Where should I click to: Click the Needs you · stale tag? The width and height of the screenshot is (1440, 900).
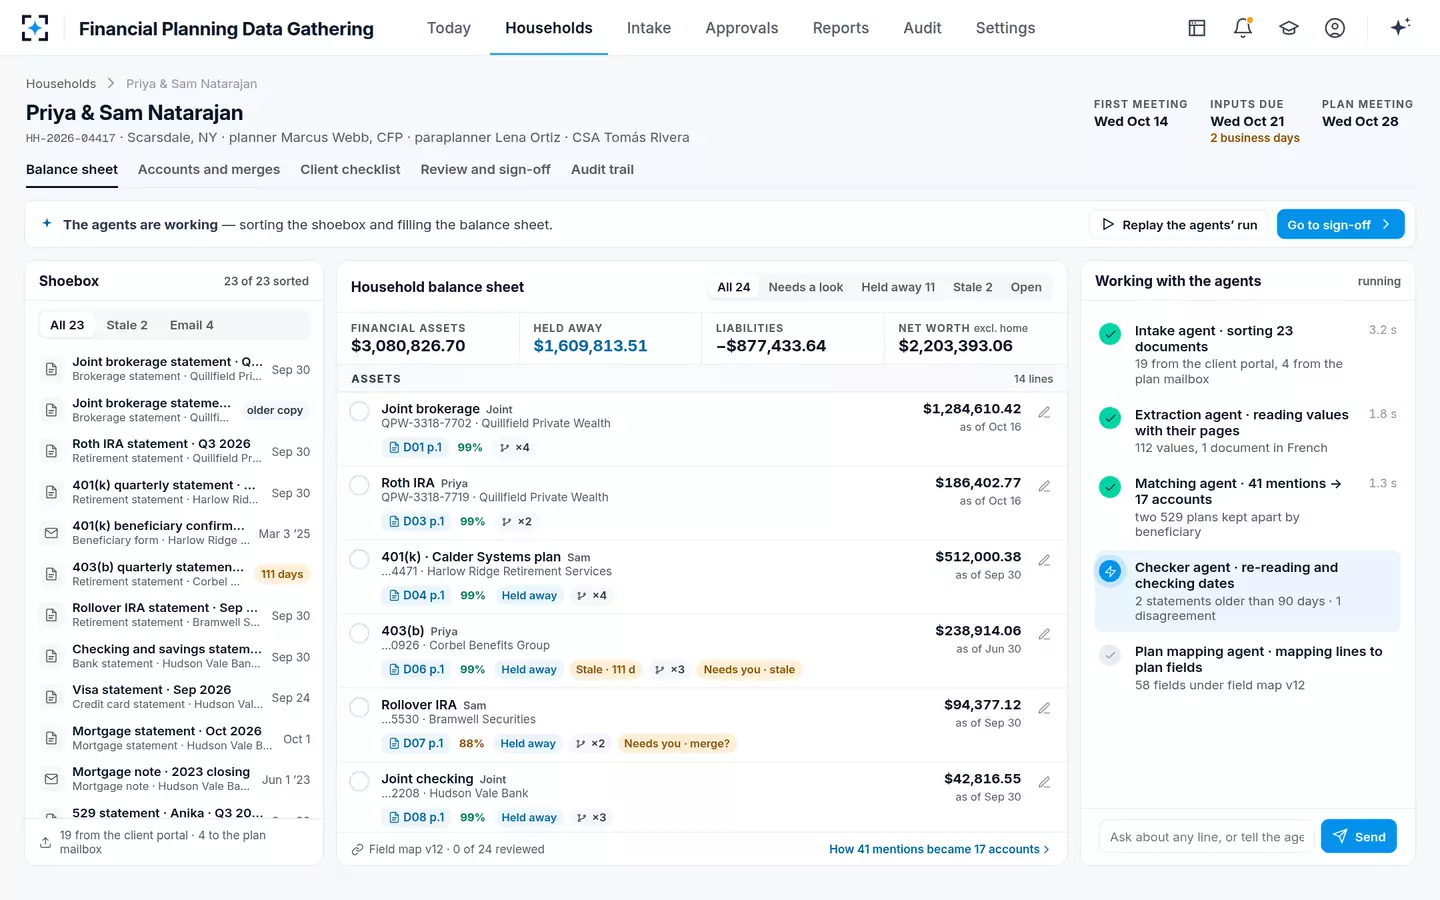749,669
